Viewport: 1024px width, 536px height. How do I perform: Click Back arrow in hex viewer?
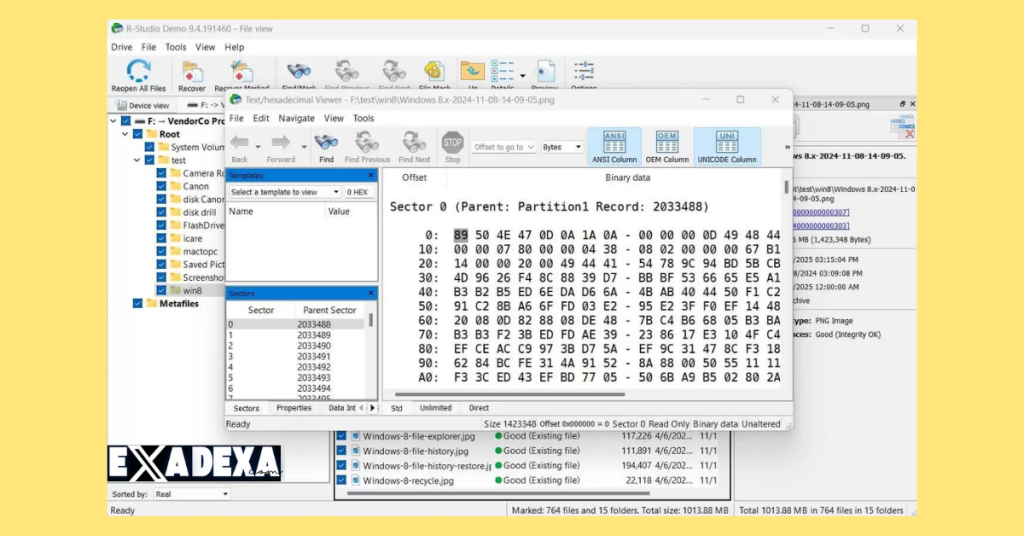point(240,148)
